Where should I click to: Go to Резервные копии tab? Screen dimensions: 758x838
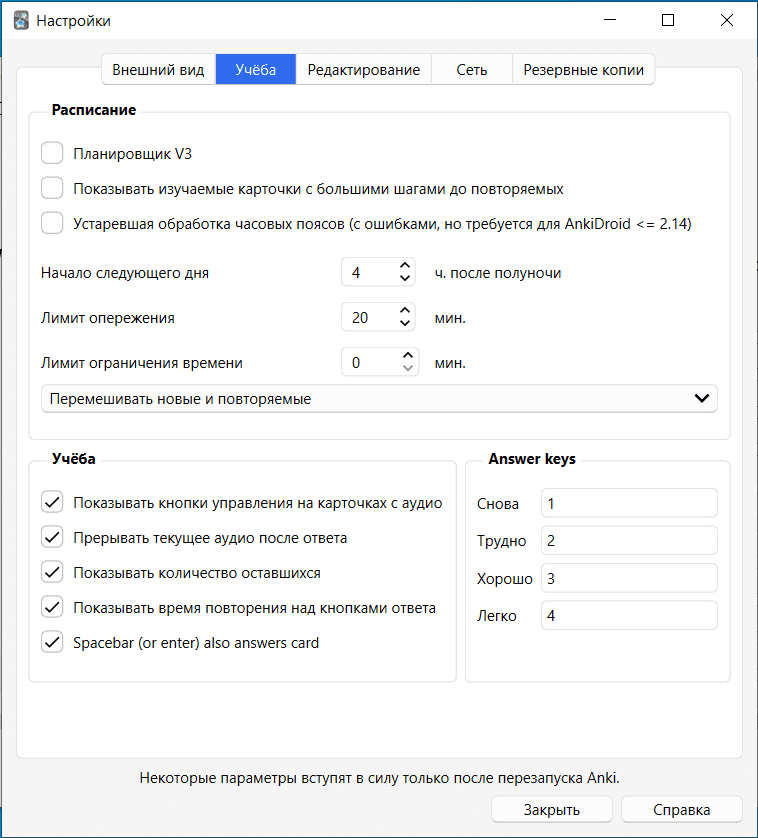coord(584,70)
